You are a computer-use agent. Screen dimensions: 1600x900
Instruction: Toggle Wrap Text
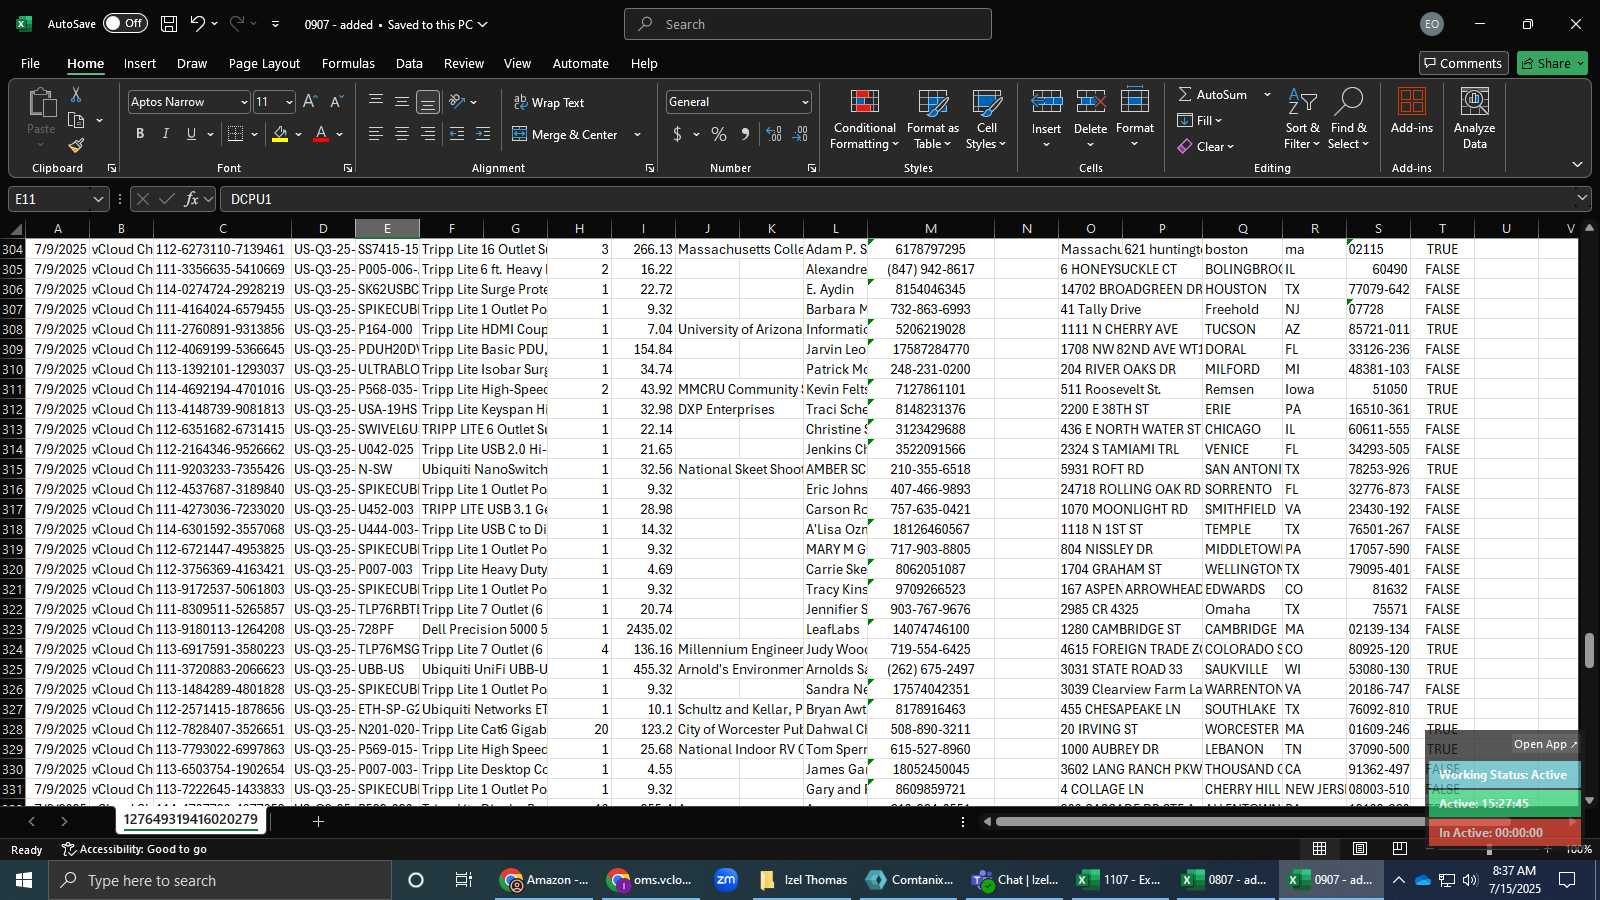[x=549, y=102]
